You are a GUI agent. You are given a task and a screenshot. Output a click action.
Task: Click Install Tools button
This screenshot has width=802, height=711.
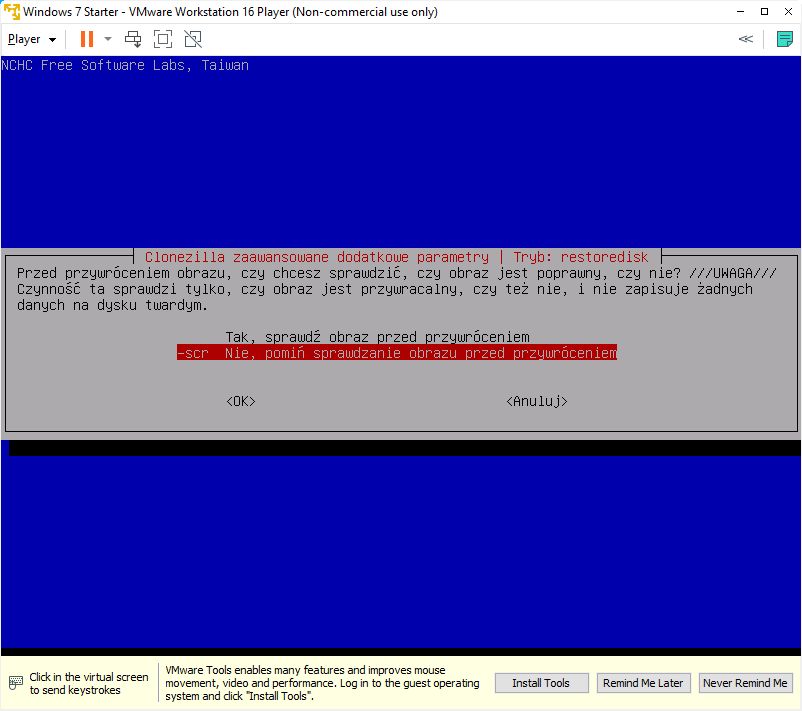point(541,683)
